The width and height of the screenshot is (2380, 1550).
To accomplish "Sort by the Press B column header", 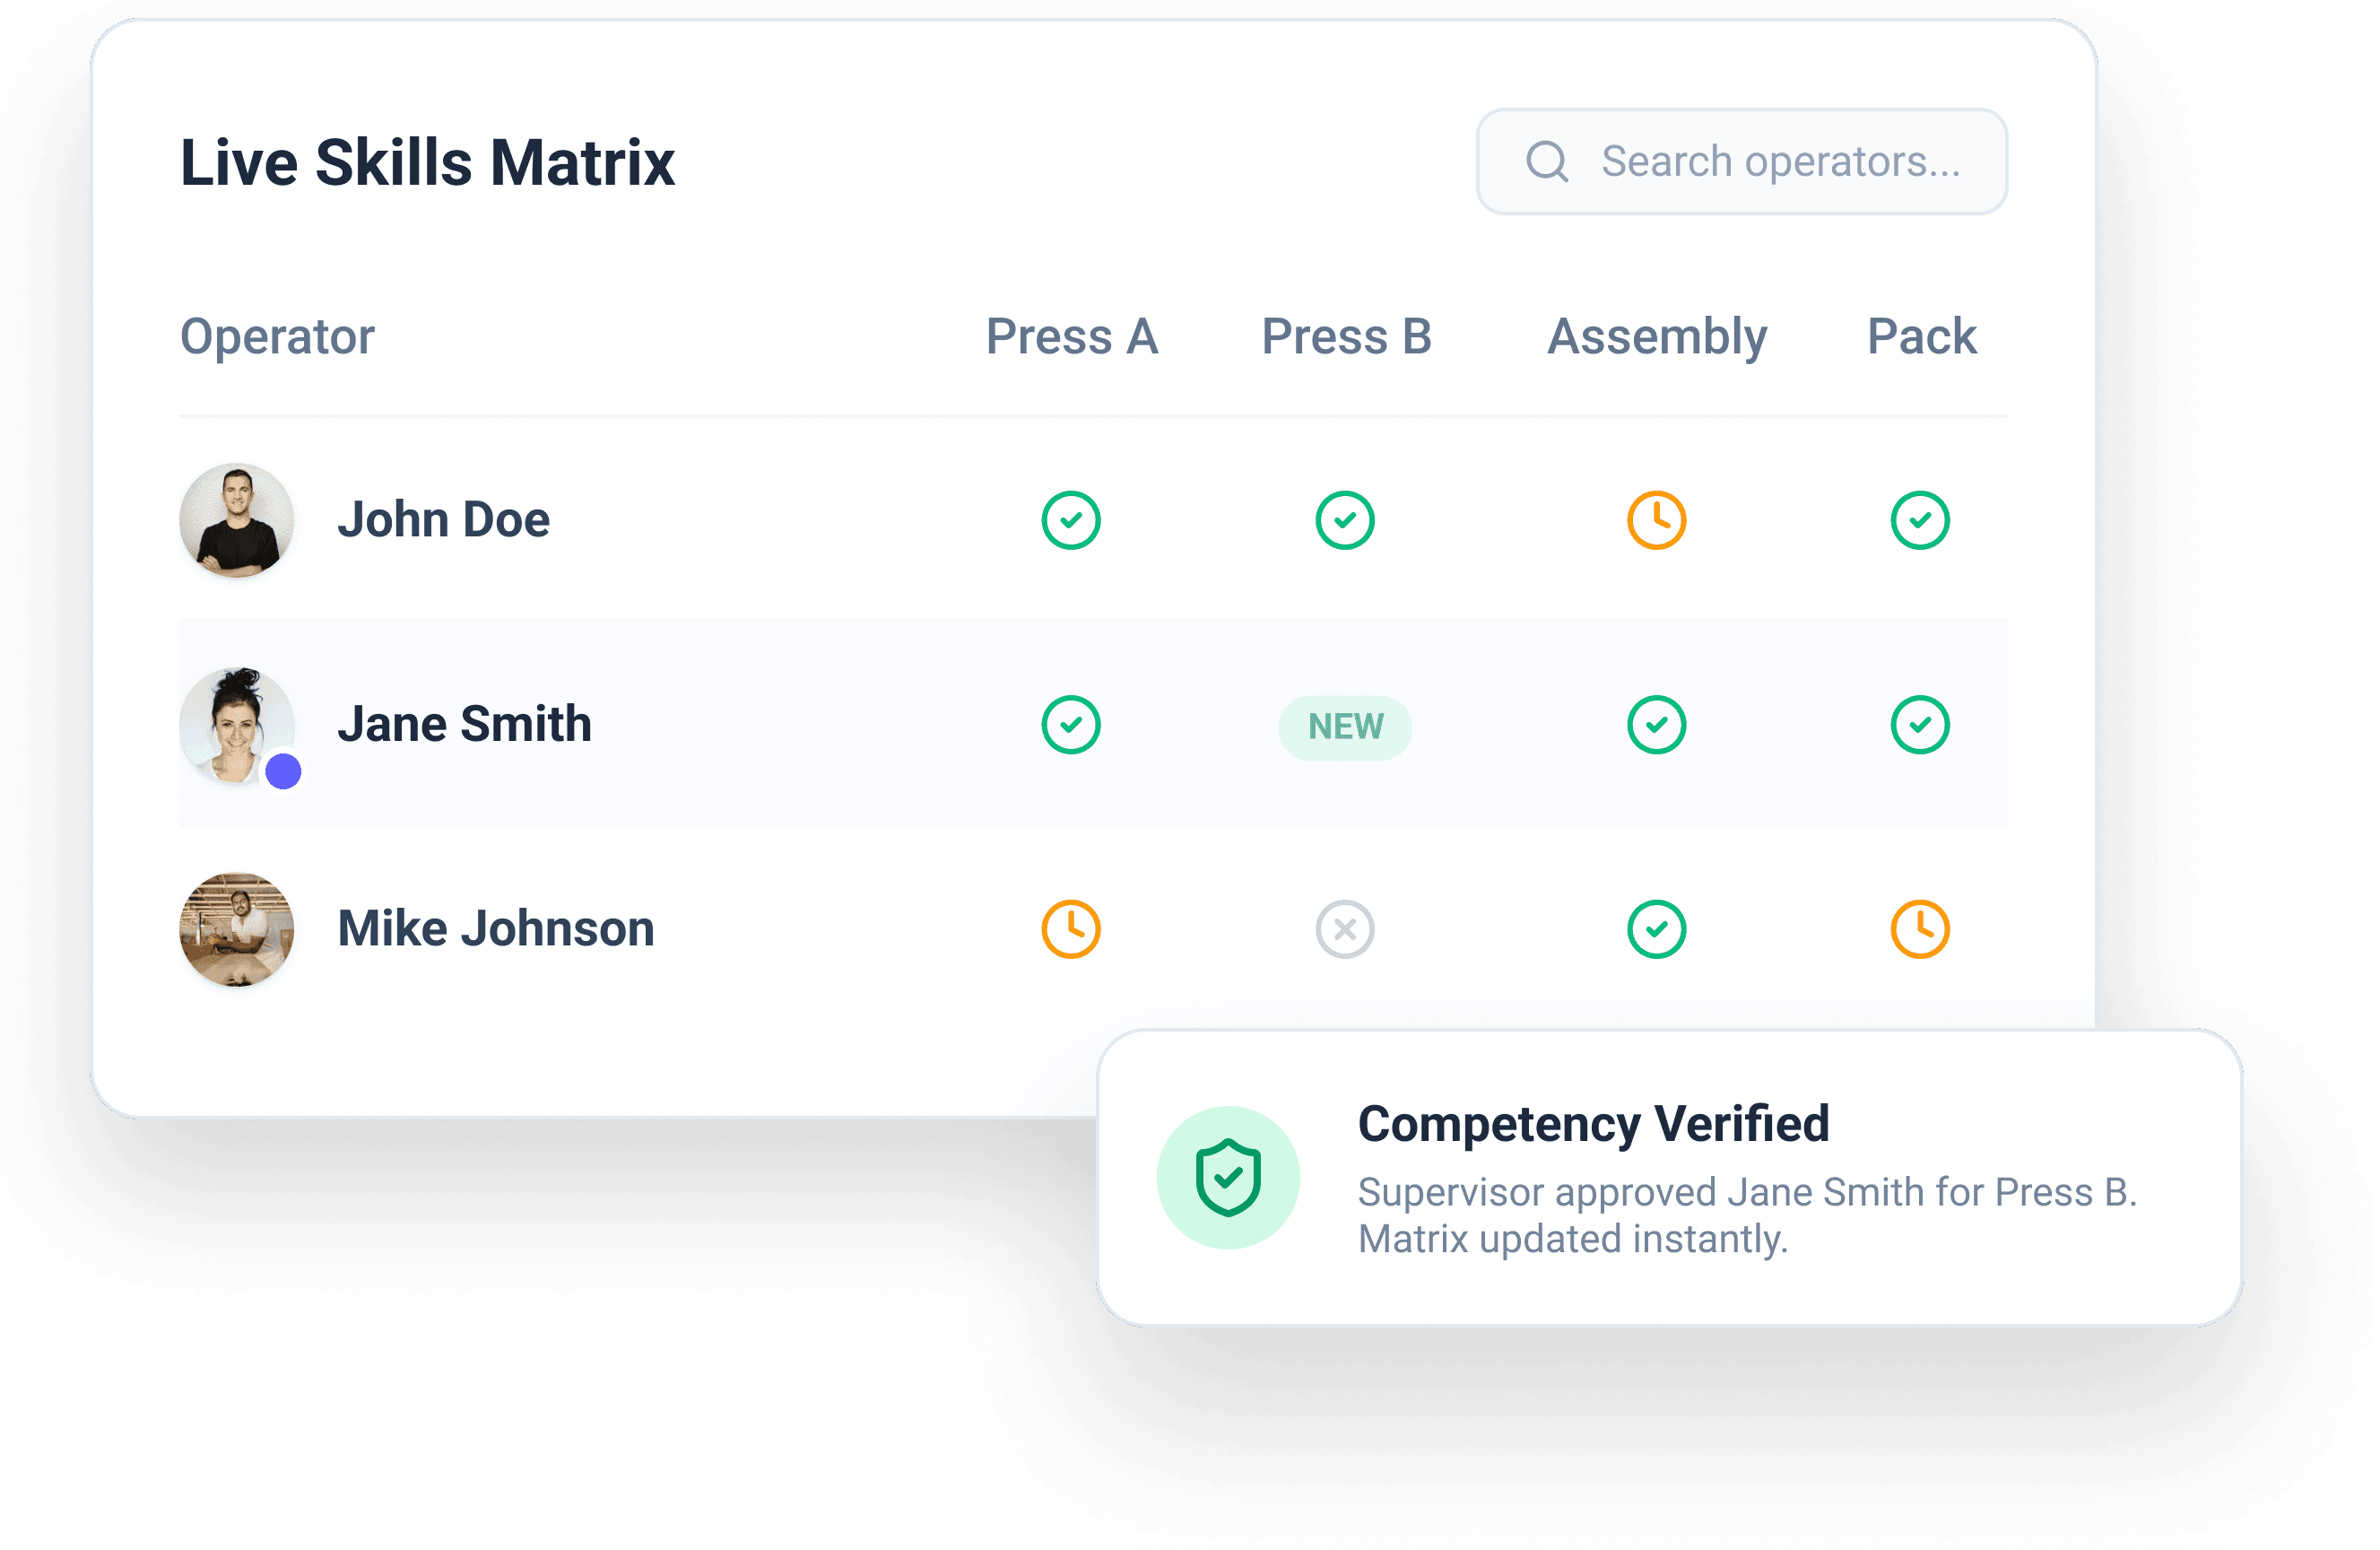I will 1346,336.
